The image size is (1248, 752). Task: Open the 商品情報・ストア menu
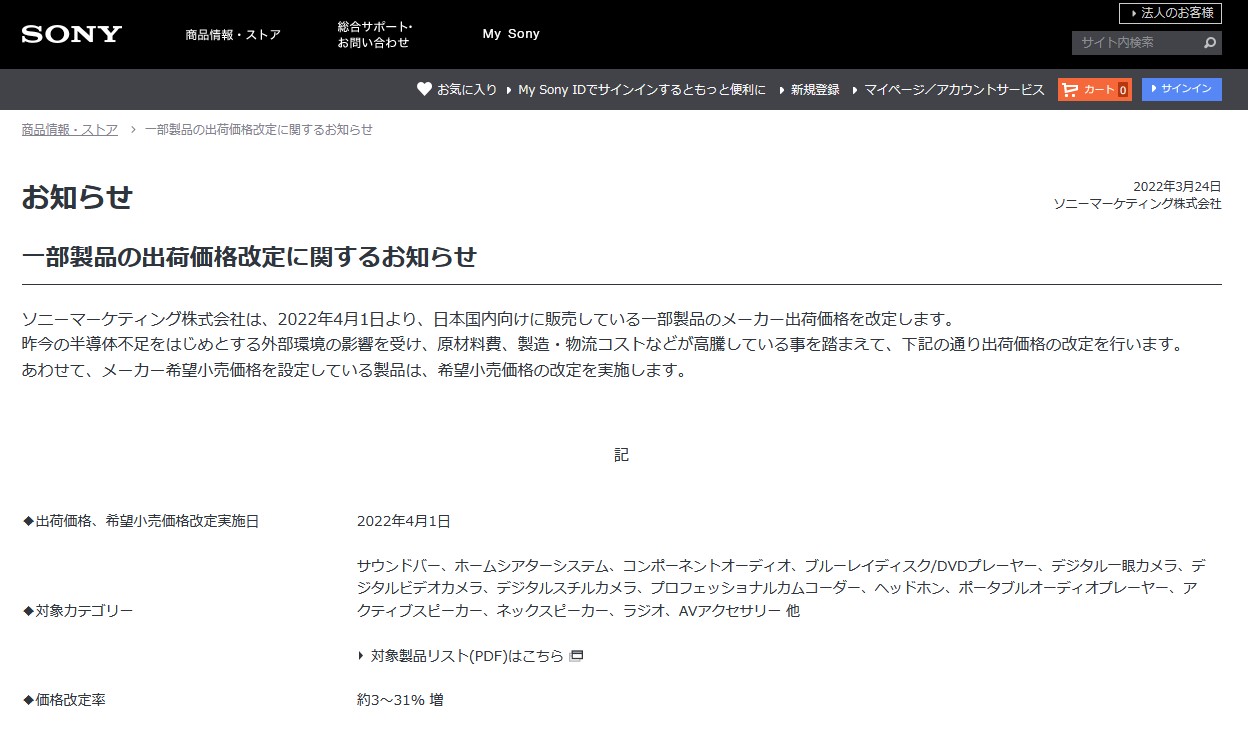[x=233, y=35]
